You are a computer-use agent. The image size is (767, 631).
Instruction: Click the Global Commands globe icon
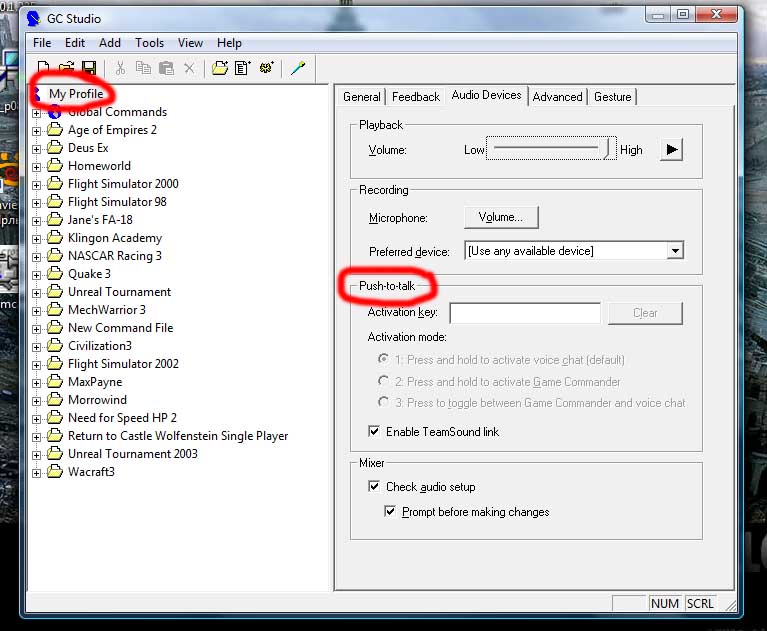tap(55, 112)
